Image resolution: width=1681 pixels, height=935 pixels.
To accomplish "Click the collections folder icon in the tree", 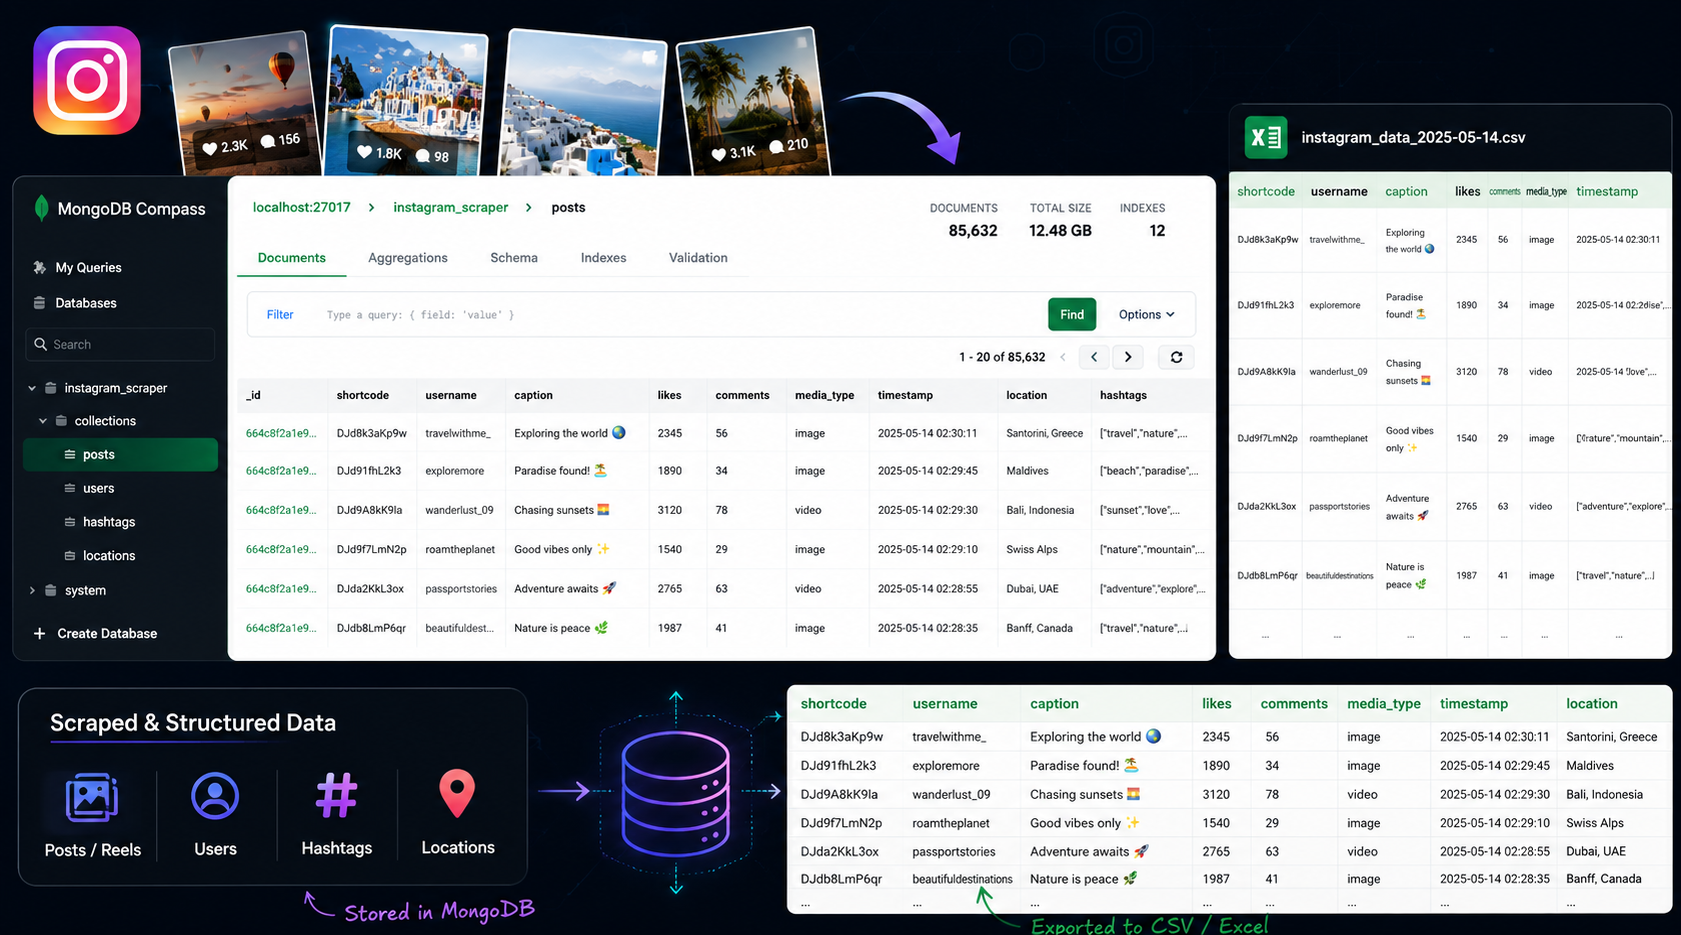I will pos(61,420).
